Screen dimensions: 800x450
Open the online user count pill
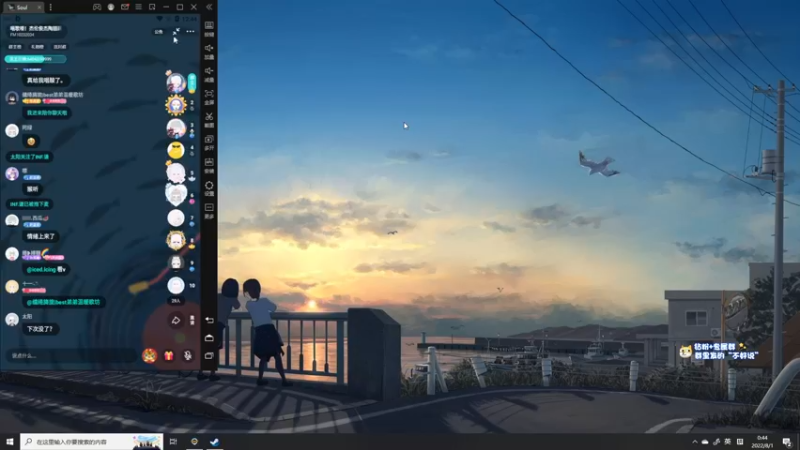pyautogui.click(x=176, y=301)
